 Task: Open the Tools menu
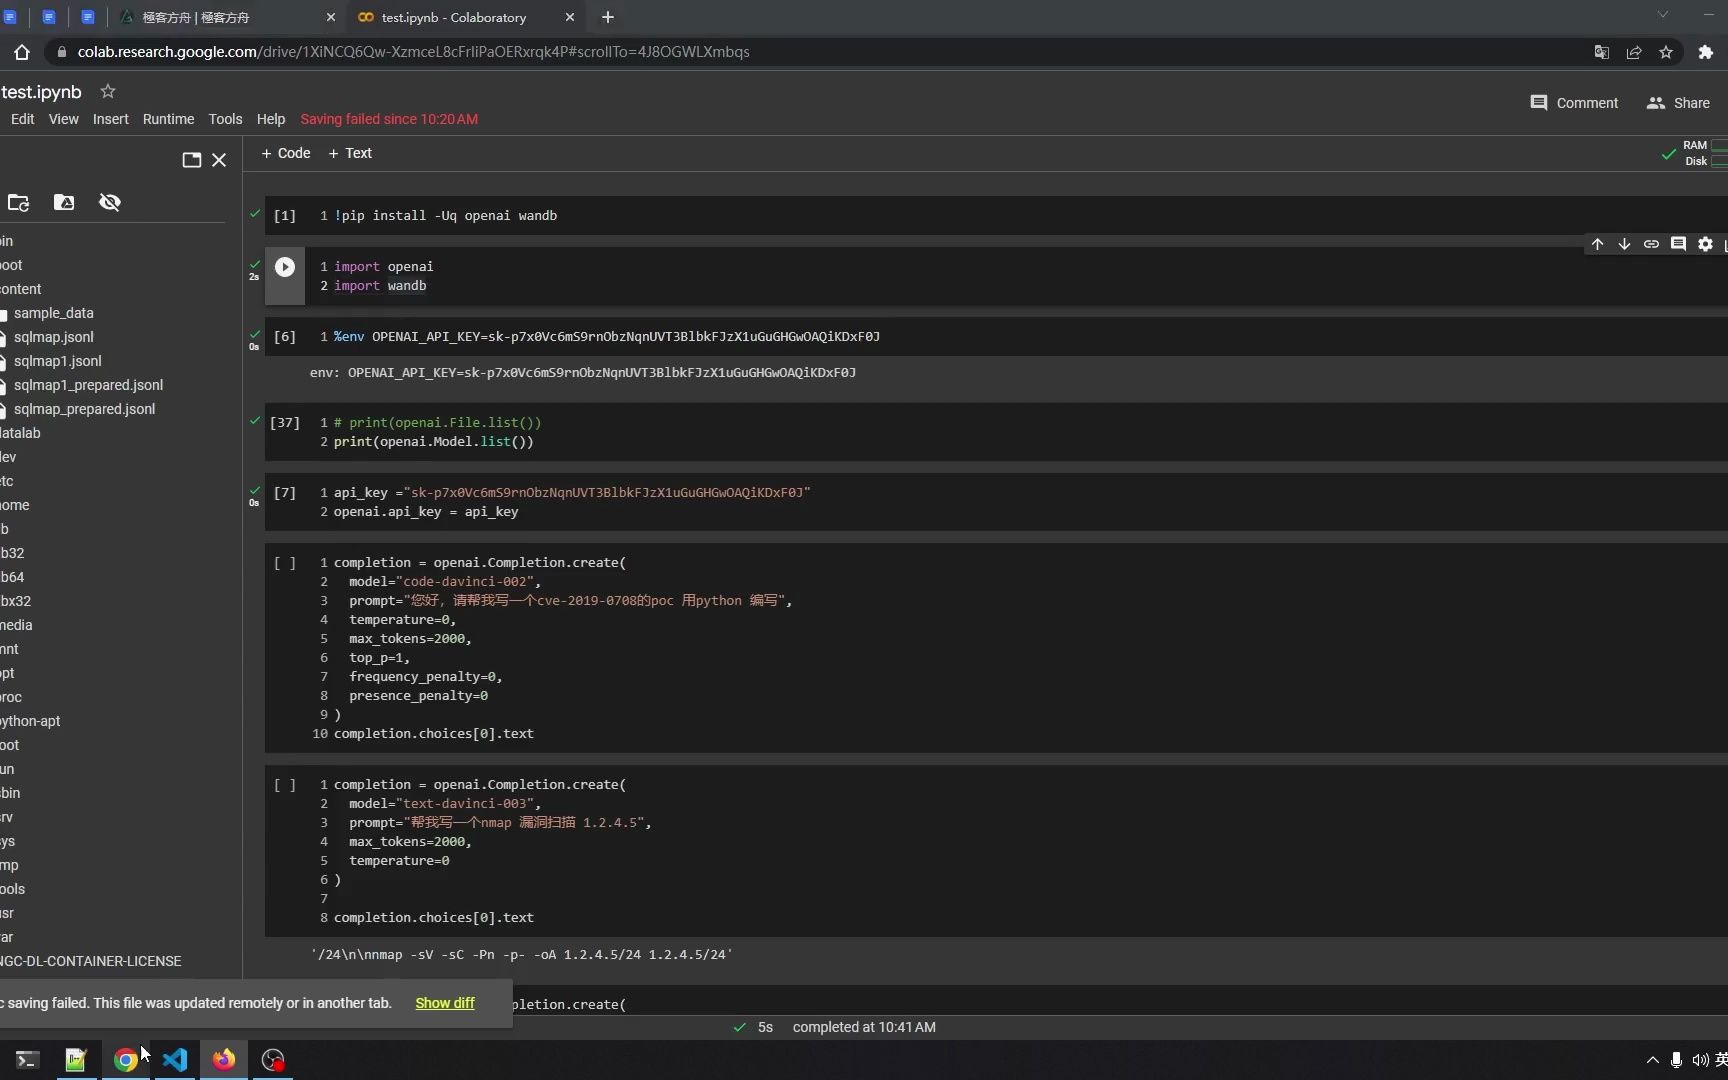225,119
